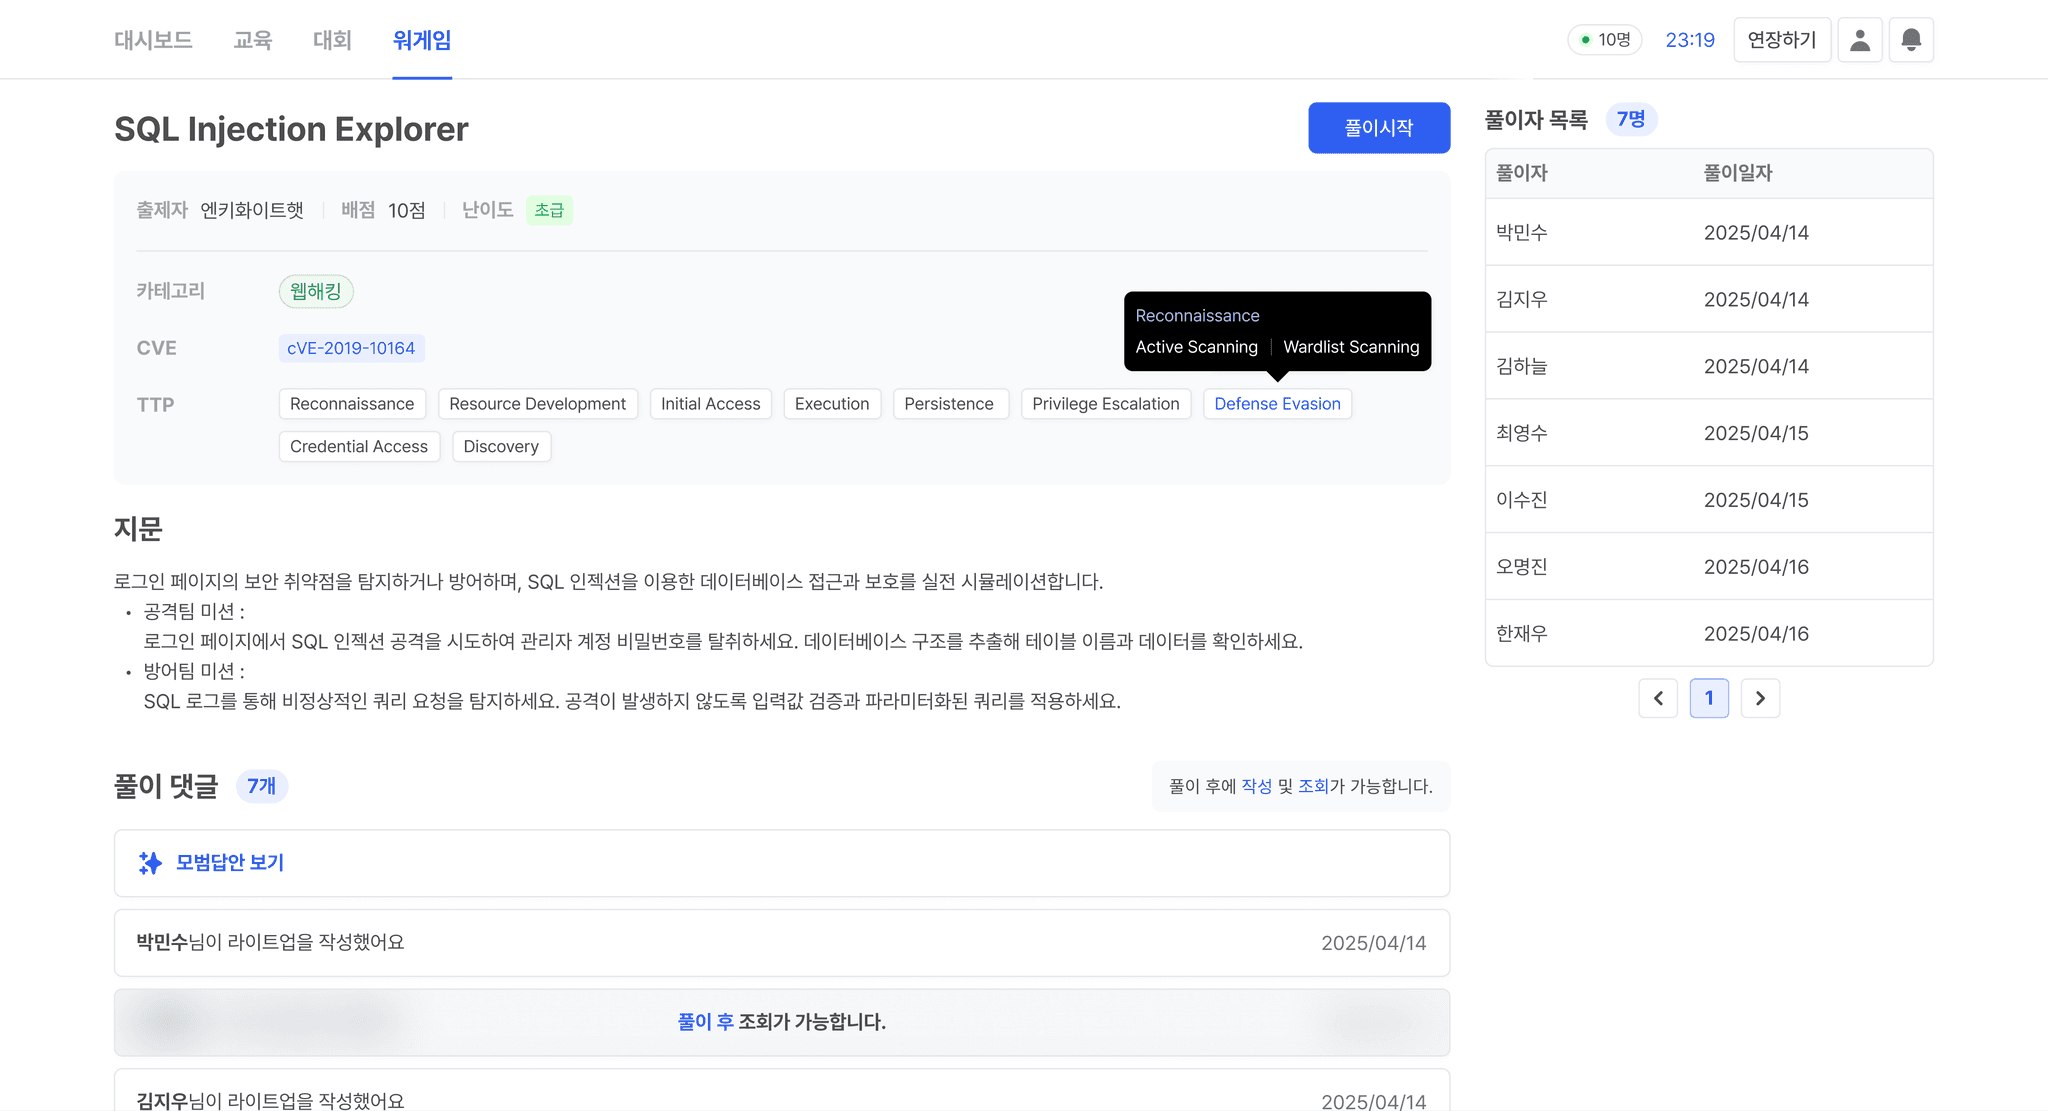Click the 웹해킹 category tag
This screenshot has height=1111, width=2048.
313,290
